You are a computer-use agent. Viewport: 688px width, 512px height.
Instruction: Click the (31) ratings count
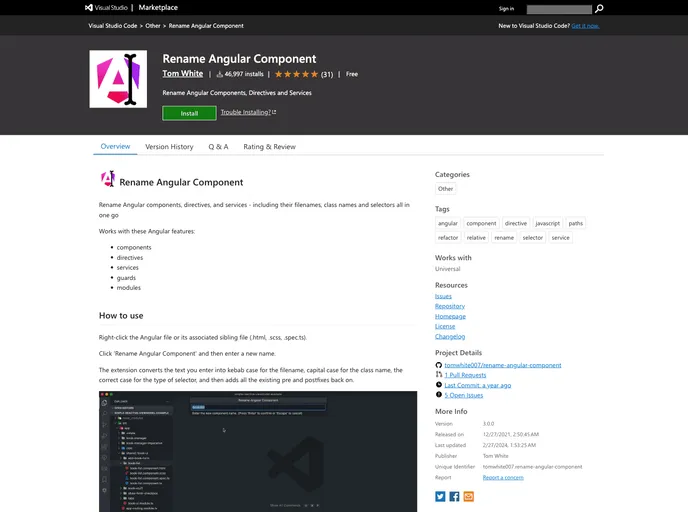pyautogui.click(x=327, y=75)
